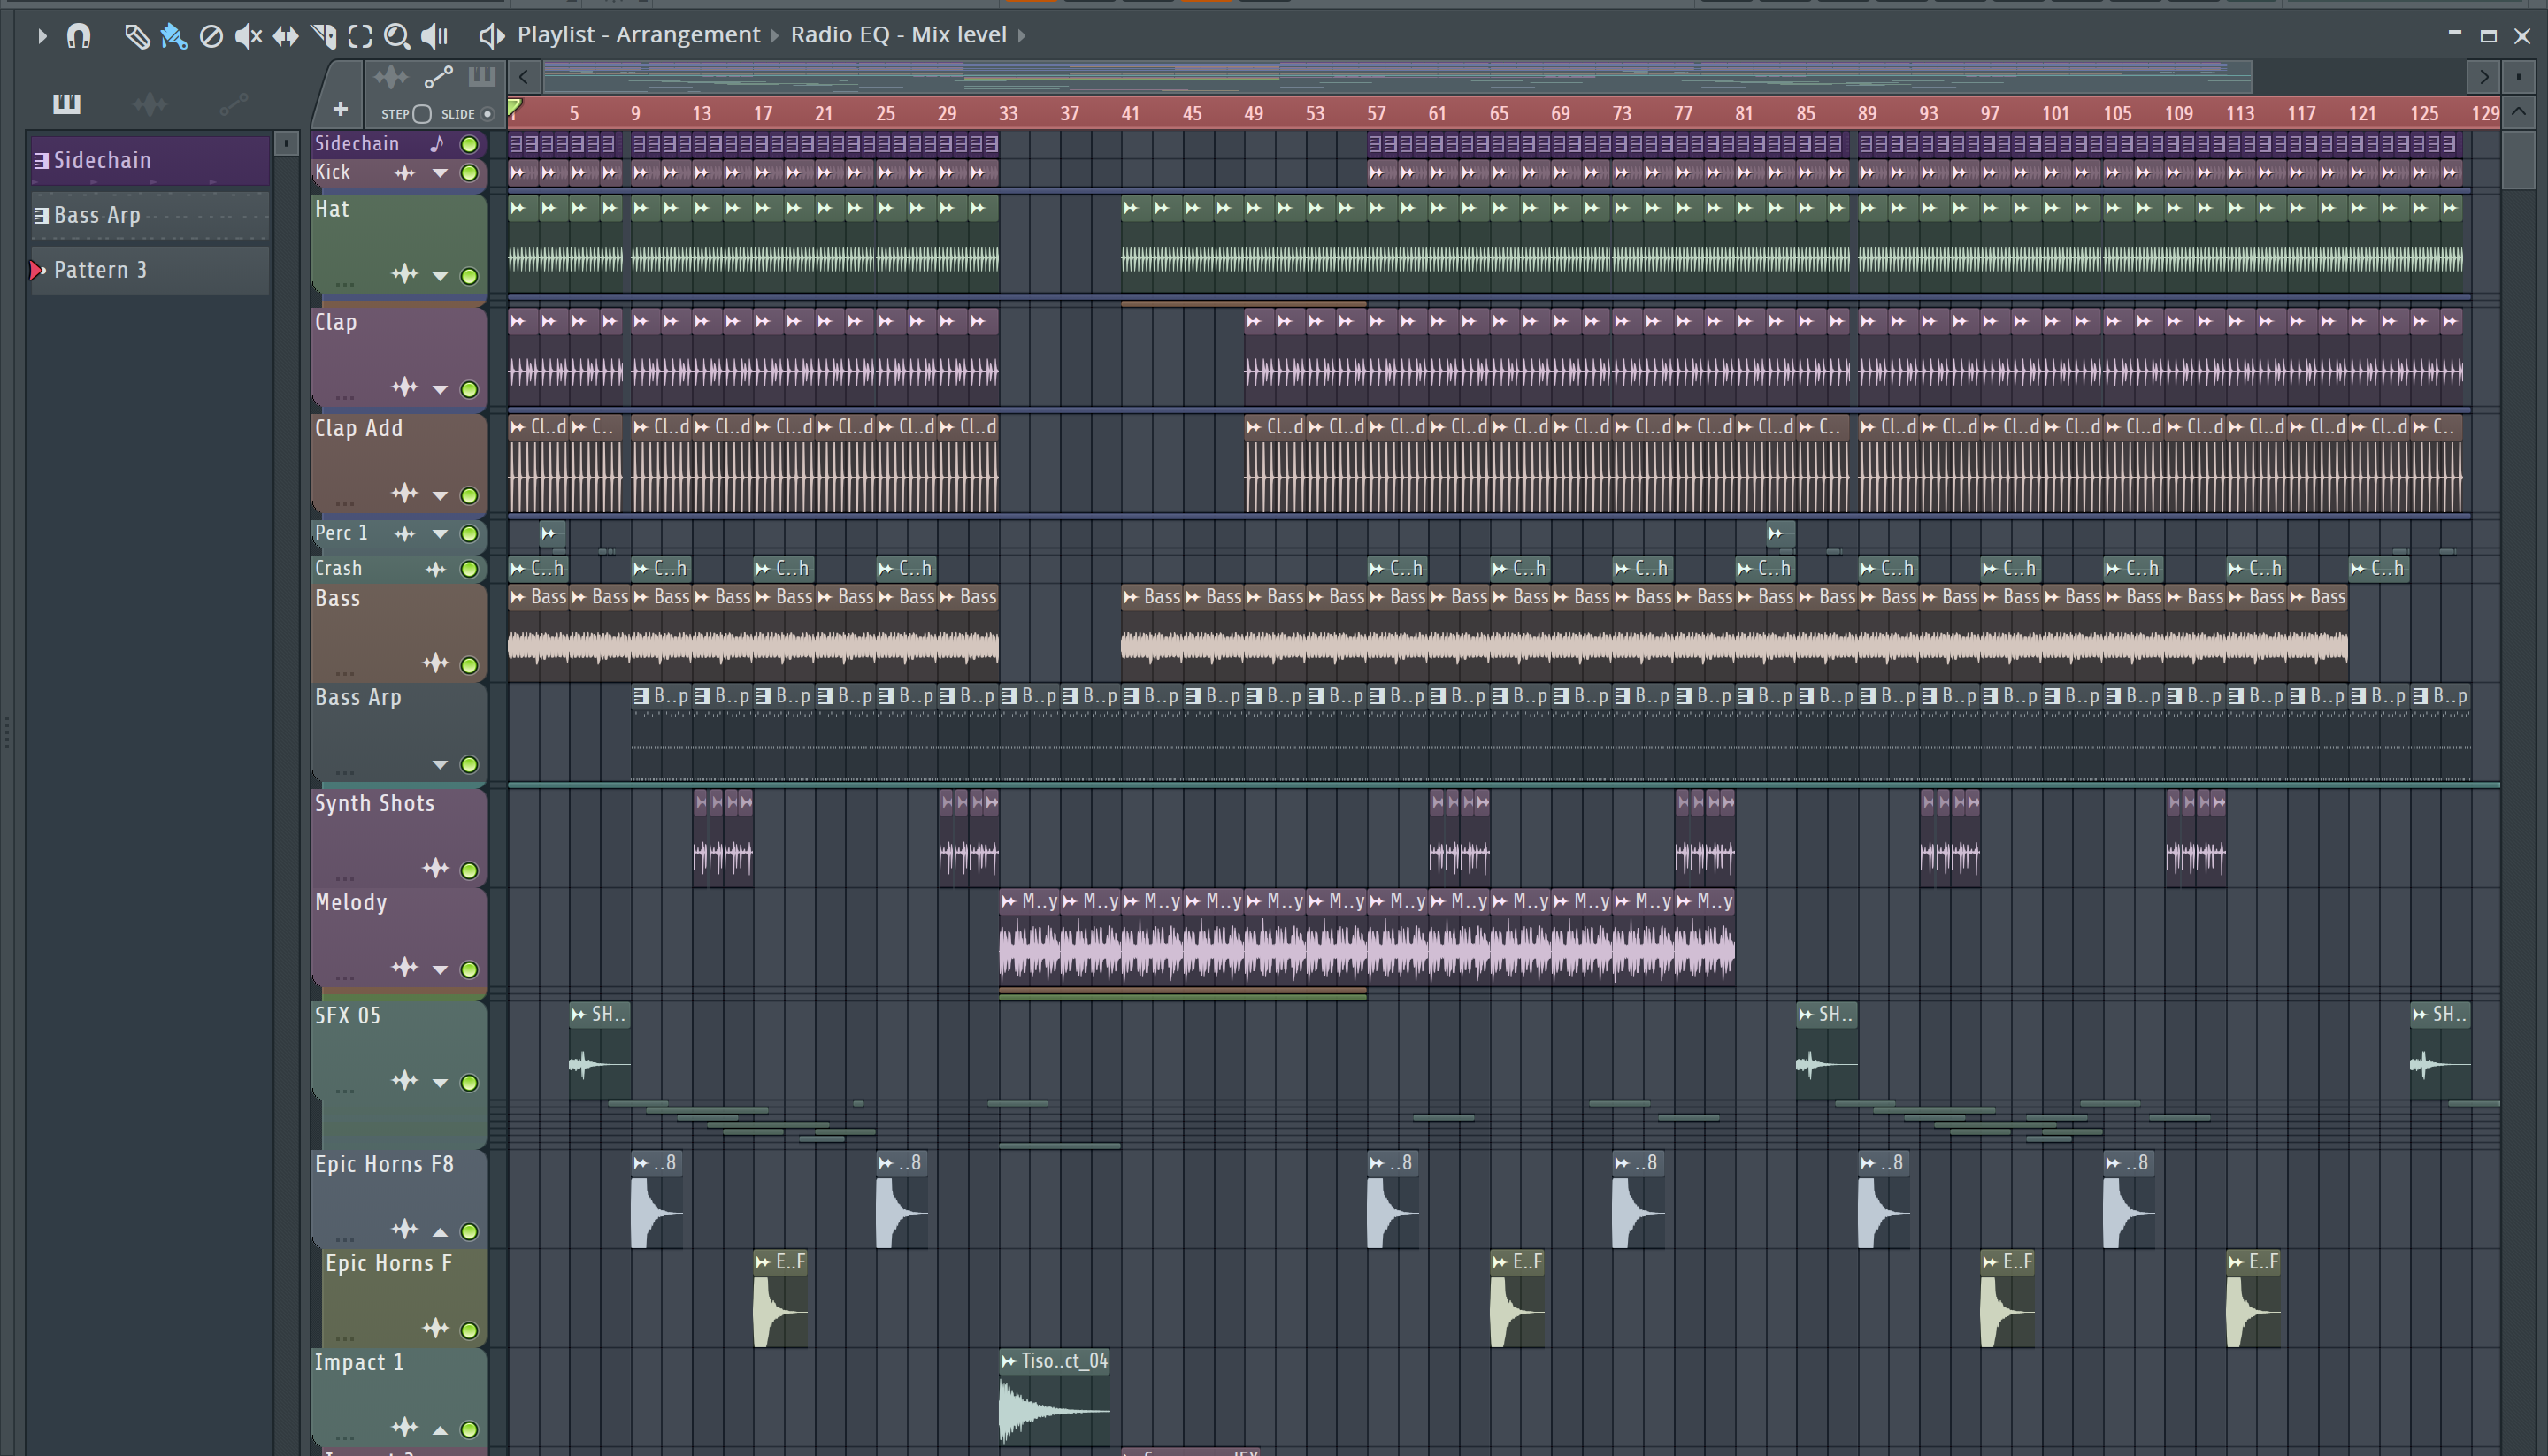
Task: Click waveform icon on Crash track
Action: click(x=435, y=569)
